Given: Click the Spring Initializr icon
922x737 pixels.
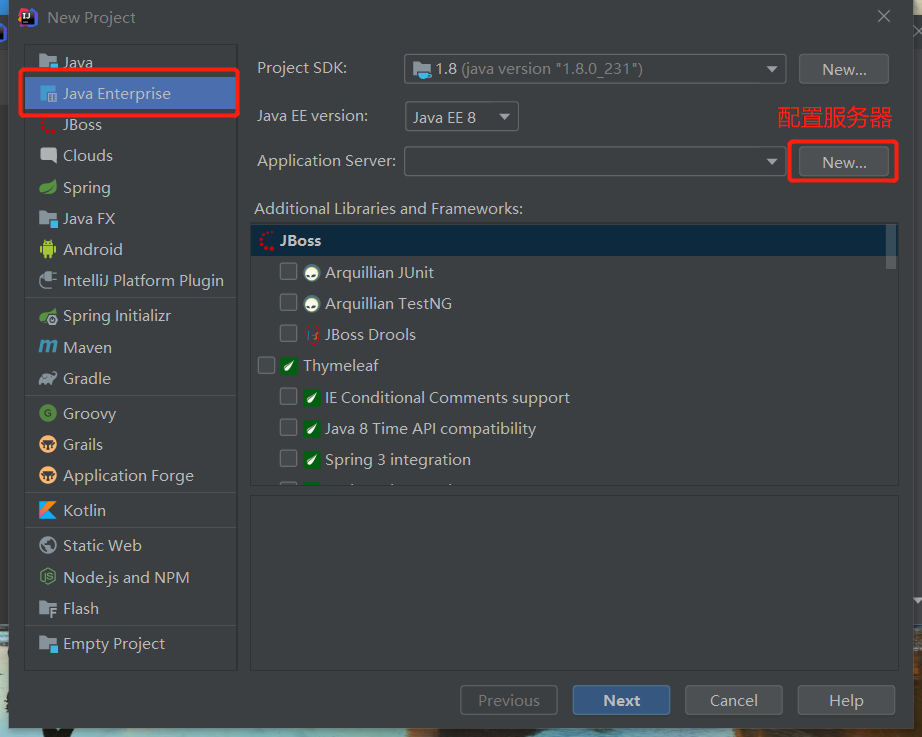Looking at the screenshot, I should tap(48, 316).
